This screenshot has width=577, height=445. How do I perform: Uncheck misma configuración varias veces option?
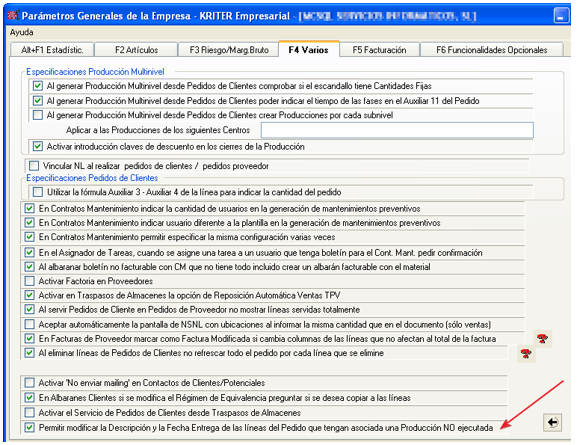[29, 237]
